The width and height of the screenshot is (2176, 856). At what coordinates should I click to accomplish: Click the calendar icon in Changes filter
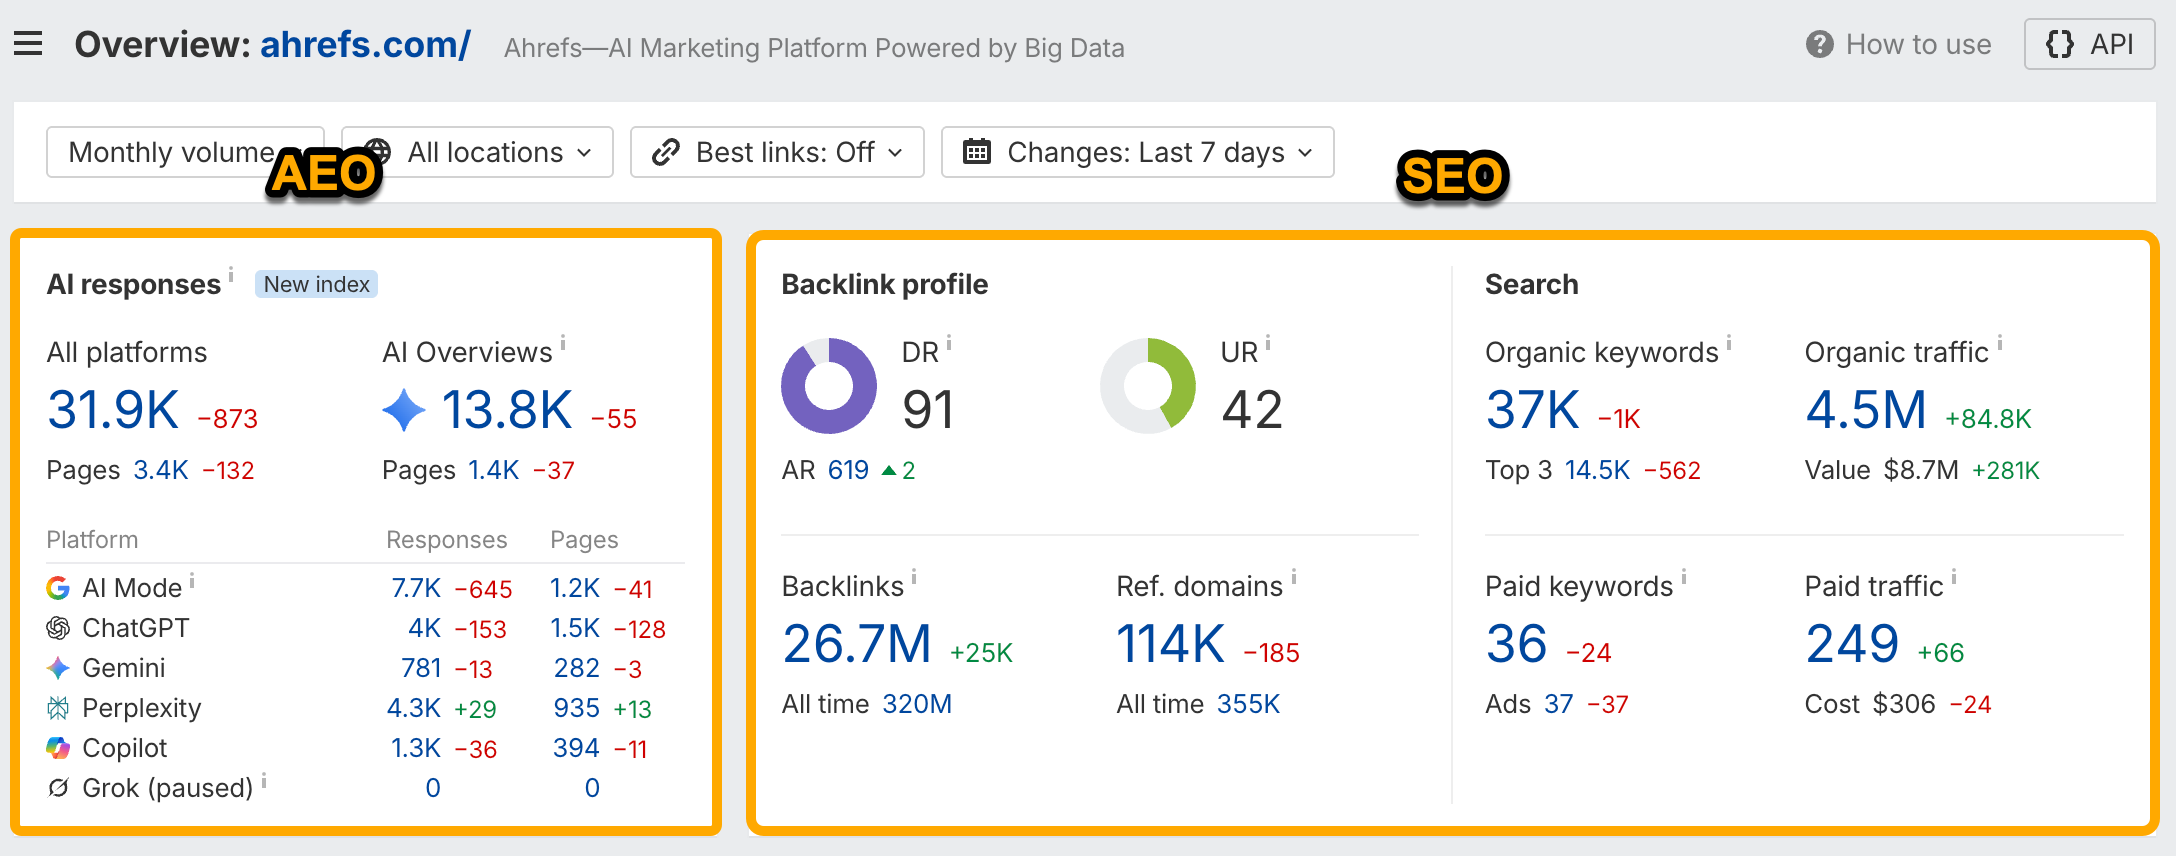click(976, 152)
